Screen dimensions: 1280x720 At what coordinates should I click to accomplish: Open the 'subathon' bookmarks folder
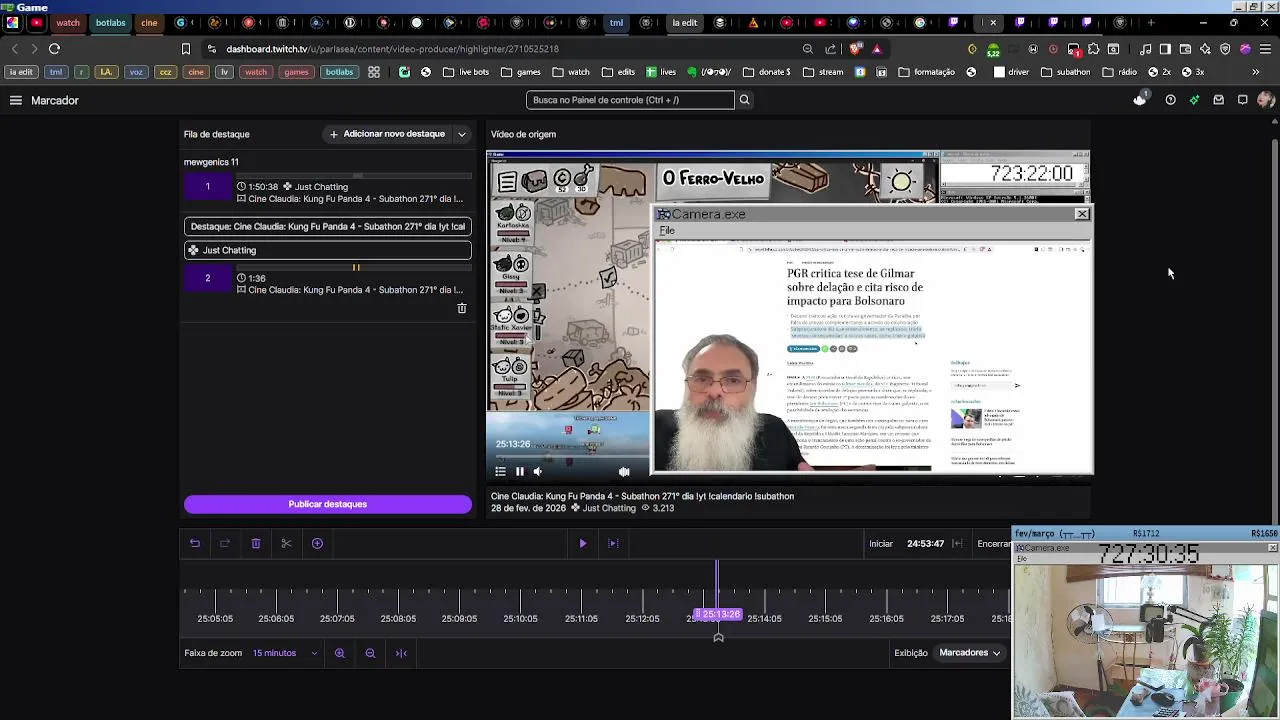point(1065,72)
